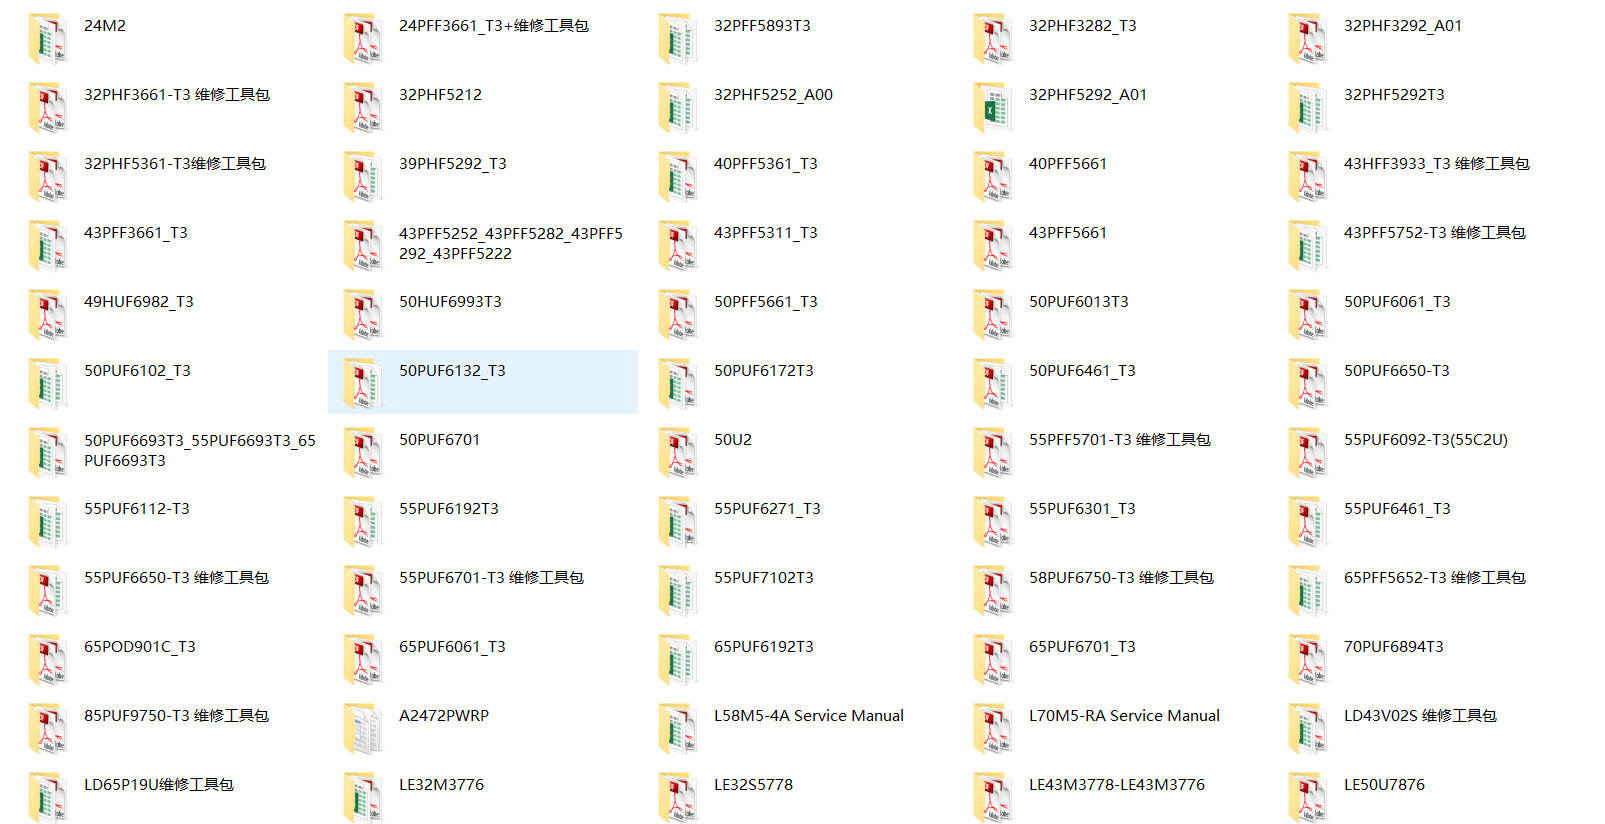Click the 43PFF5311_T3 folder icon
This screenshot has width=1605, height=824.
tap(678, 246)
